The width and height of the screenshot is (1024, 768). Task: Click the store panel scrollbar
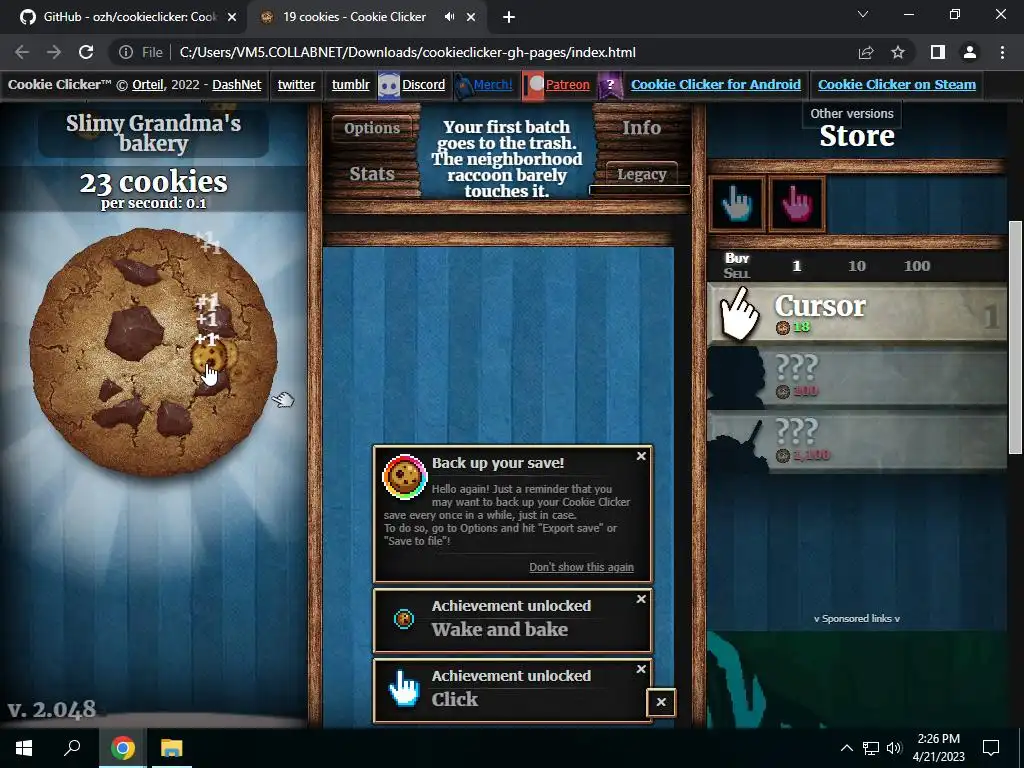tap(1015, 337)
